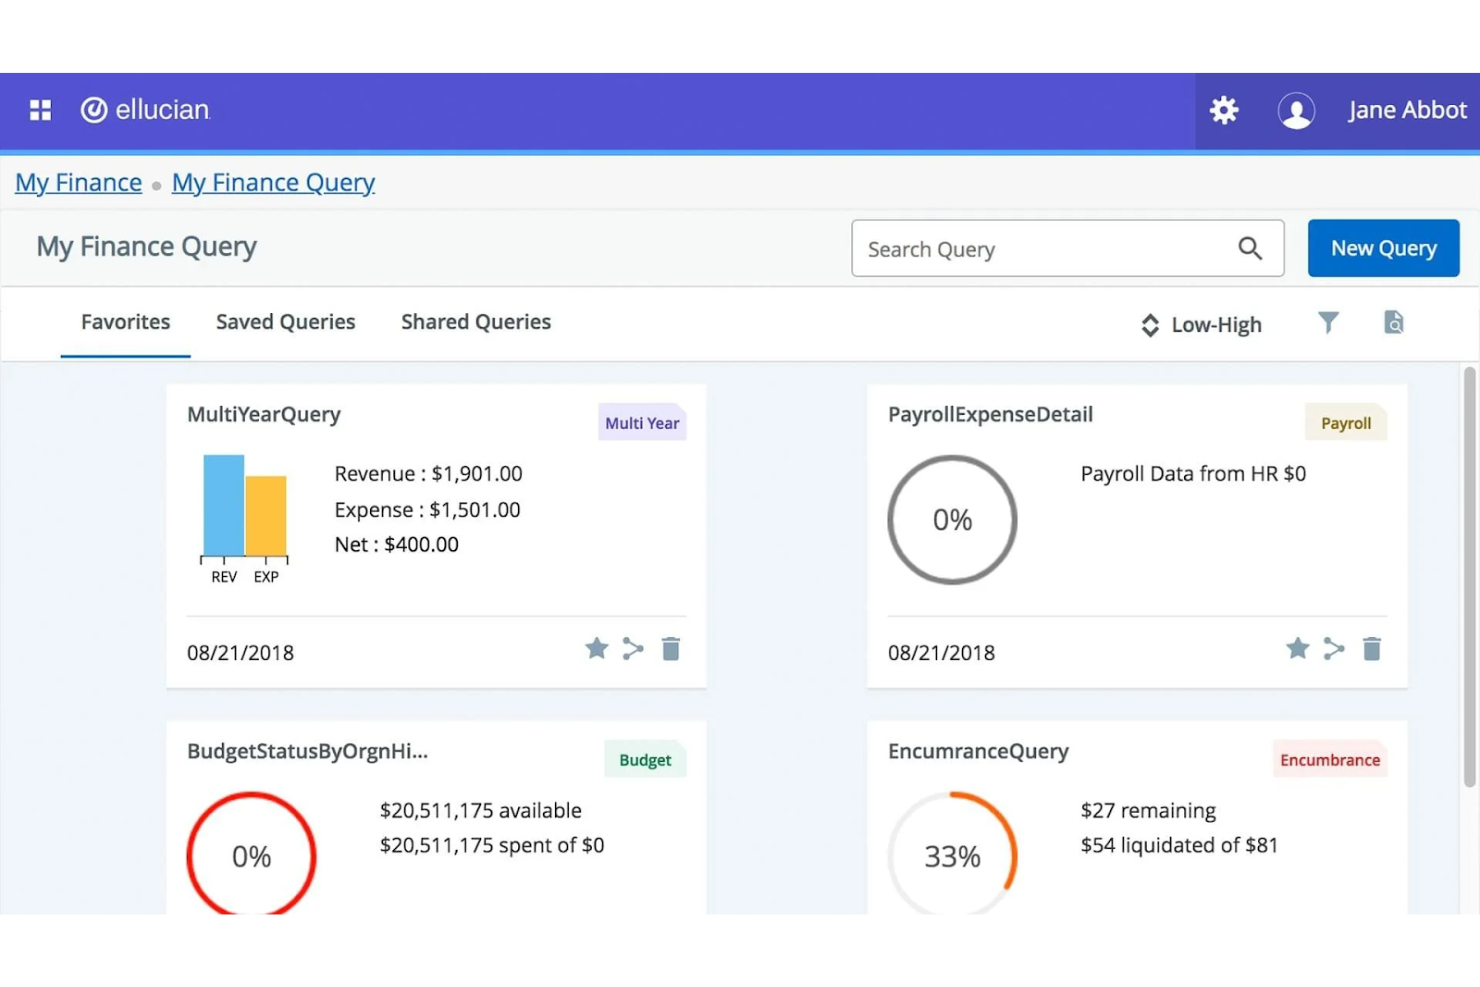Viewport: 1480px width, 987px height.
Task: Click the vertical scrollbar on the right
Action: pyautogui.click(x=1469, y=580)
